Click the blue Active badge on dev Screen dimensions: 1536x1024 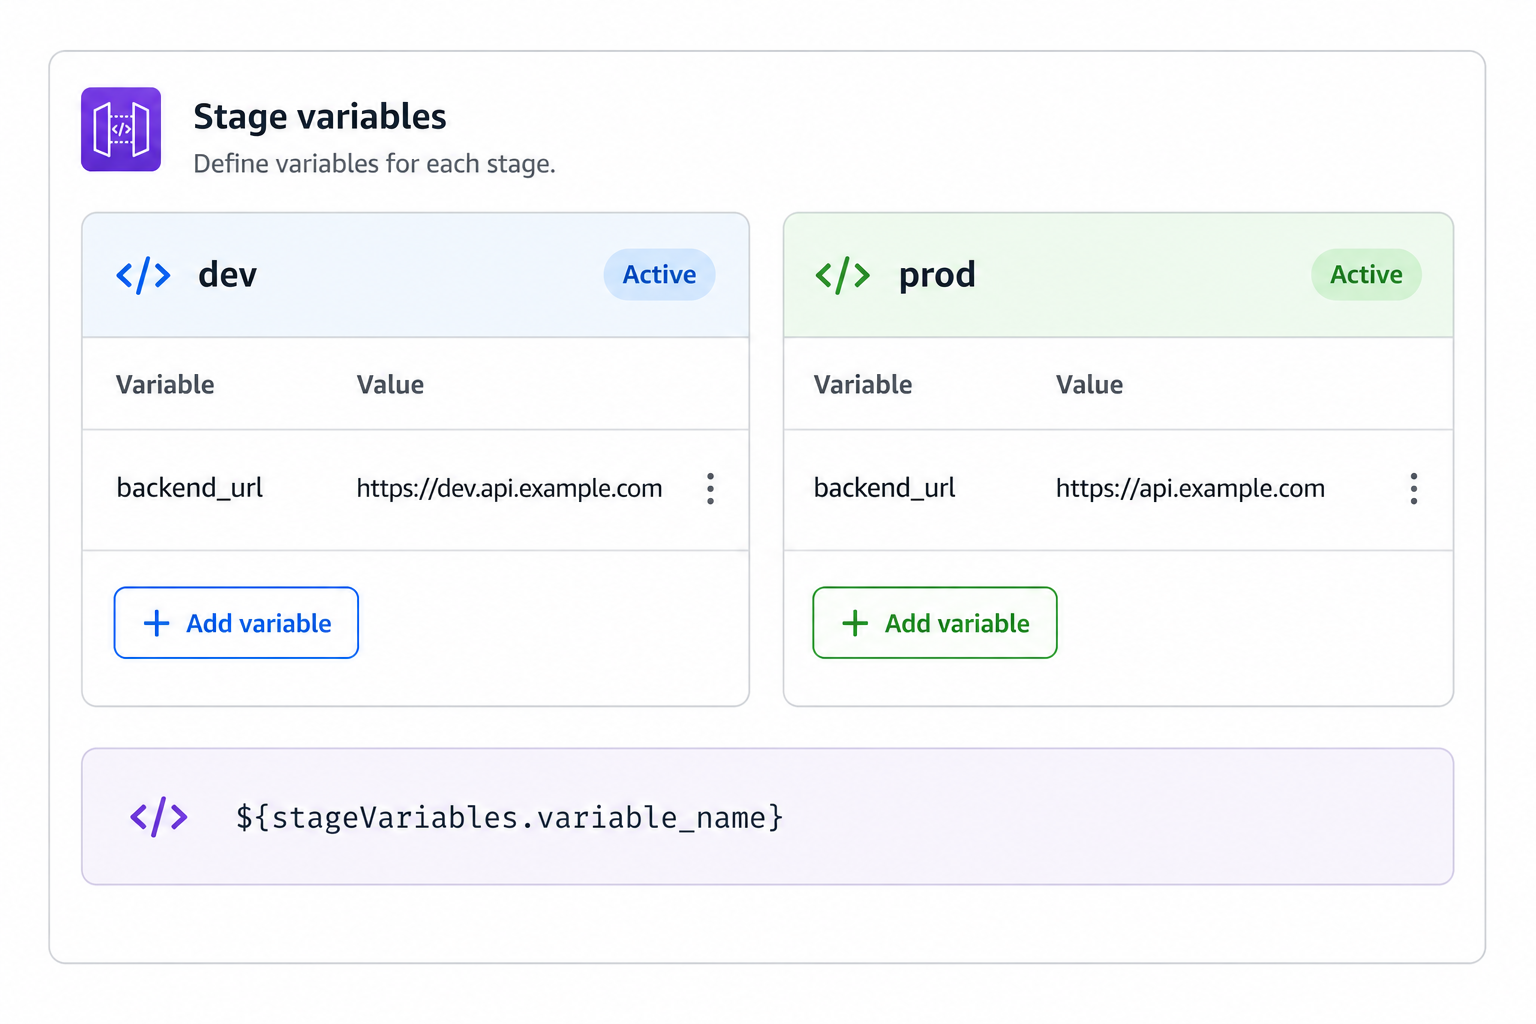pos(659,275)
